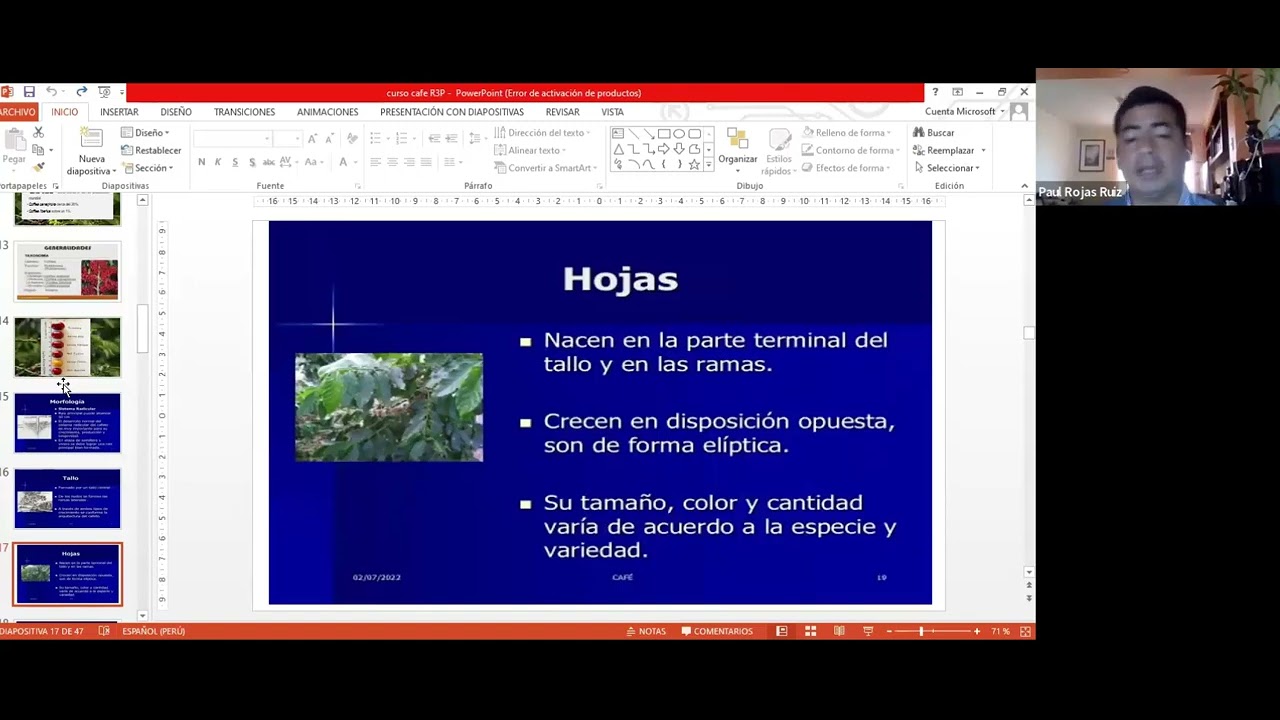
Task: Toggle text shadow formatting
Action: 252,162
